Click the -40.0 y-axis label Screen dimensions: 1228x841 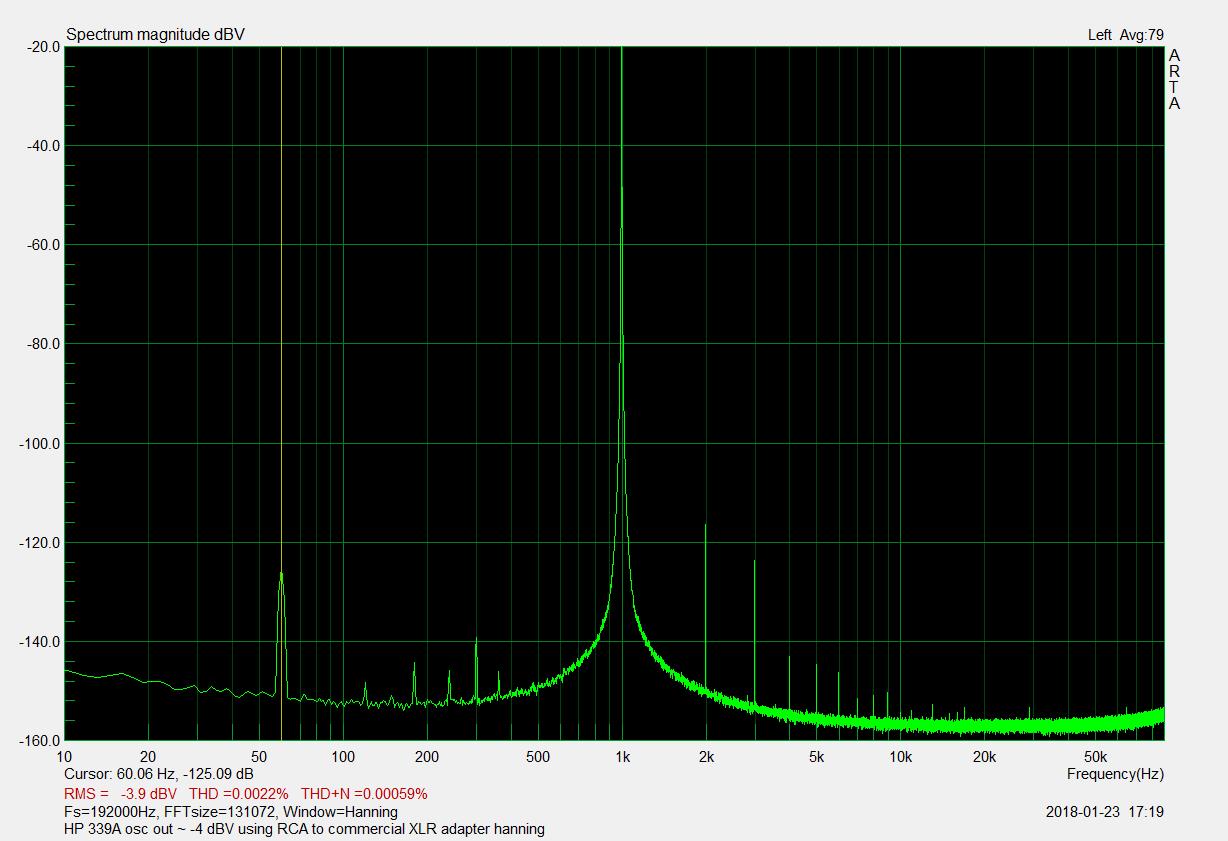41,145
